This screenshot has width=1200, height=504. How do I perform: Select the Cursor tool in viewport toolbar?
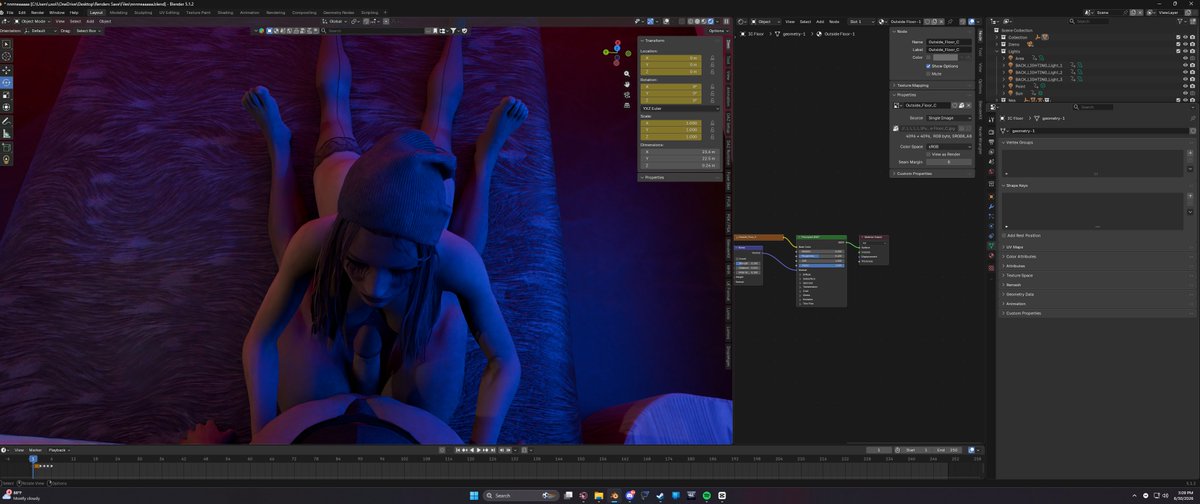(8, 56)
